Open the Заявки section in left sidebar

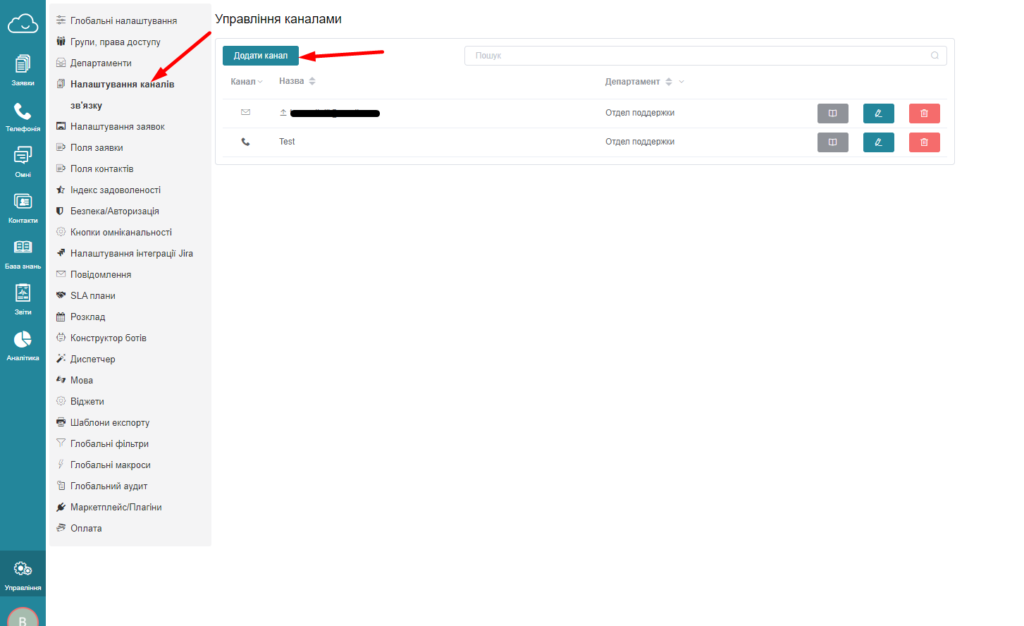click(22, 68)
